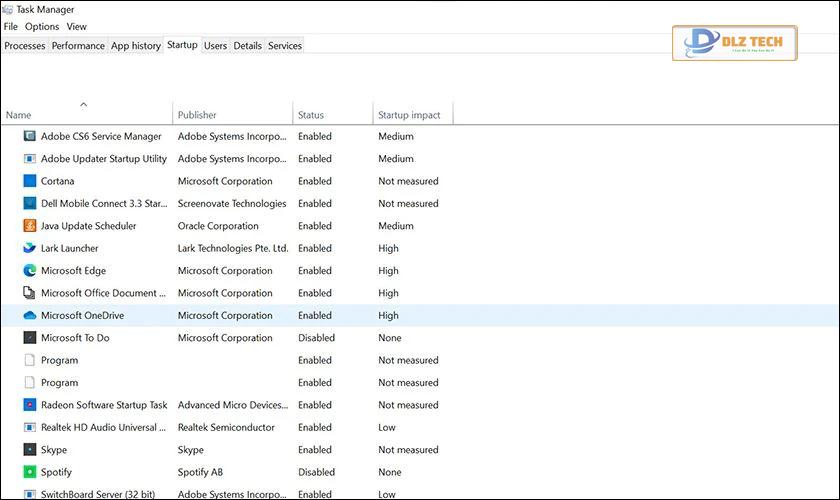Screen dimensions: 840x500
Task: Click the Microsoft Office Document icon
Action: click(29, 293)
